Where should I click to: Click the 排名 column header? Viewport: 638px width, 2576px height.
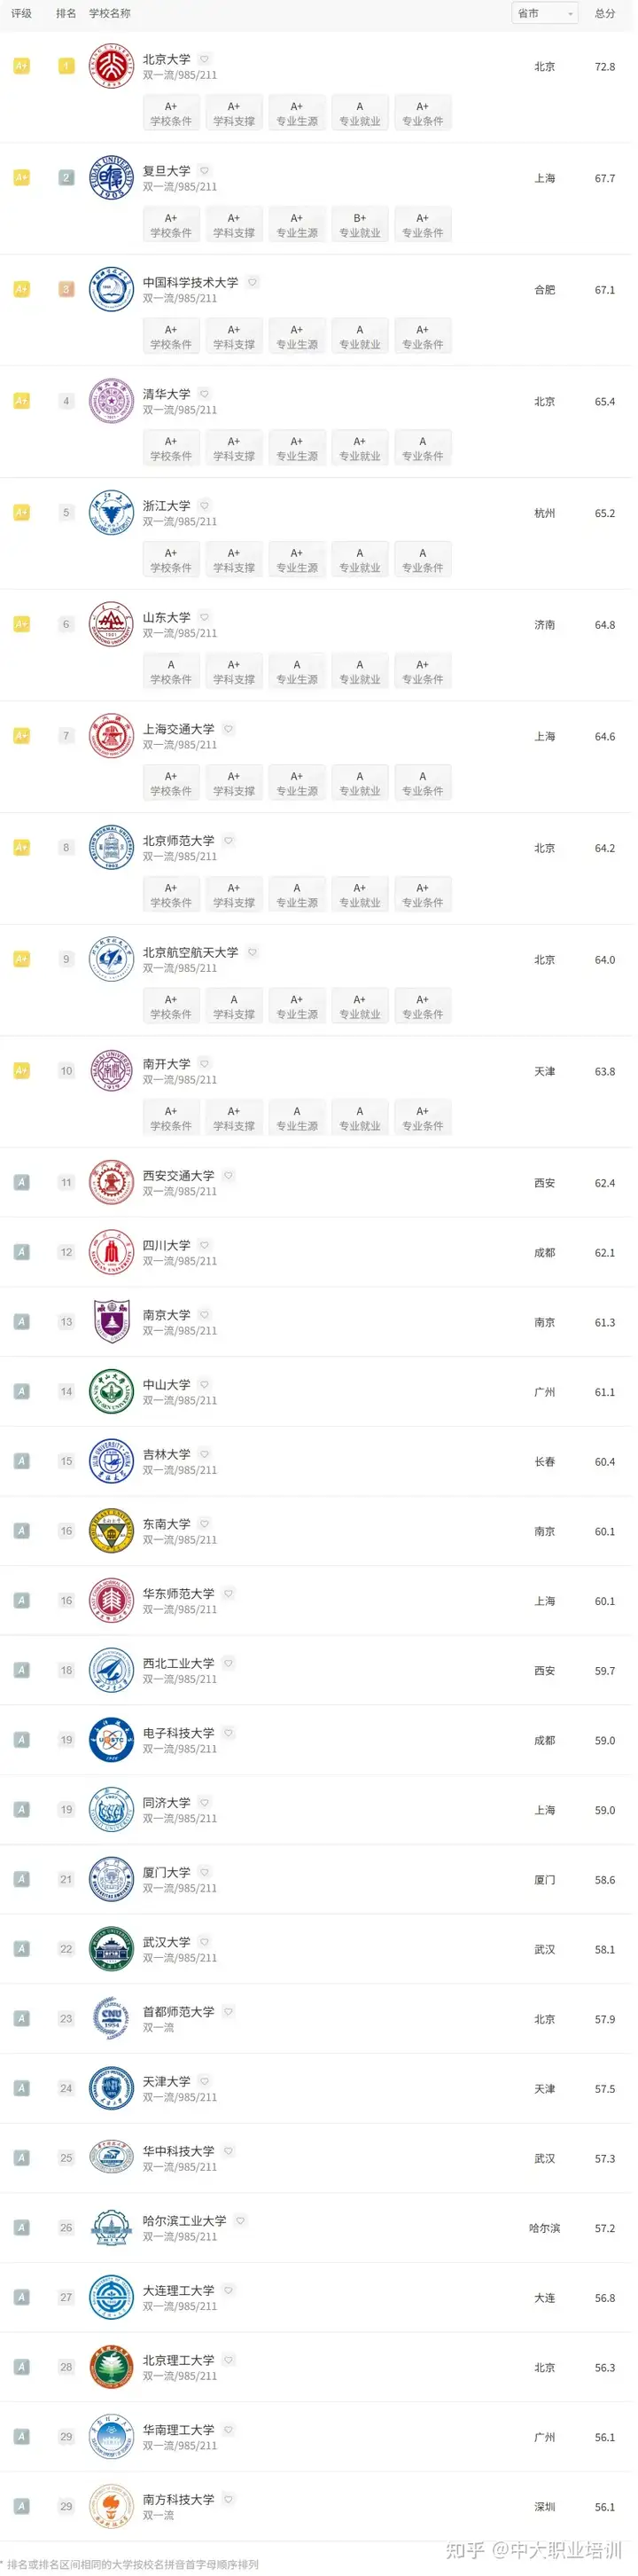(x=66, y=13)
